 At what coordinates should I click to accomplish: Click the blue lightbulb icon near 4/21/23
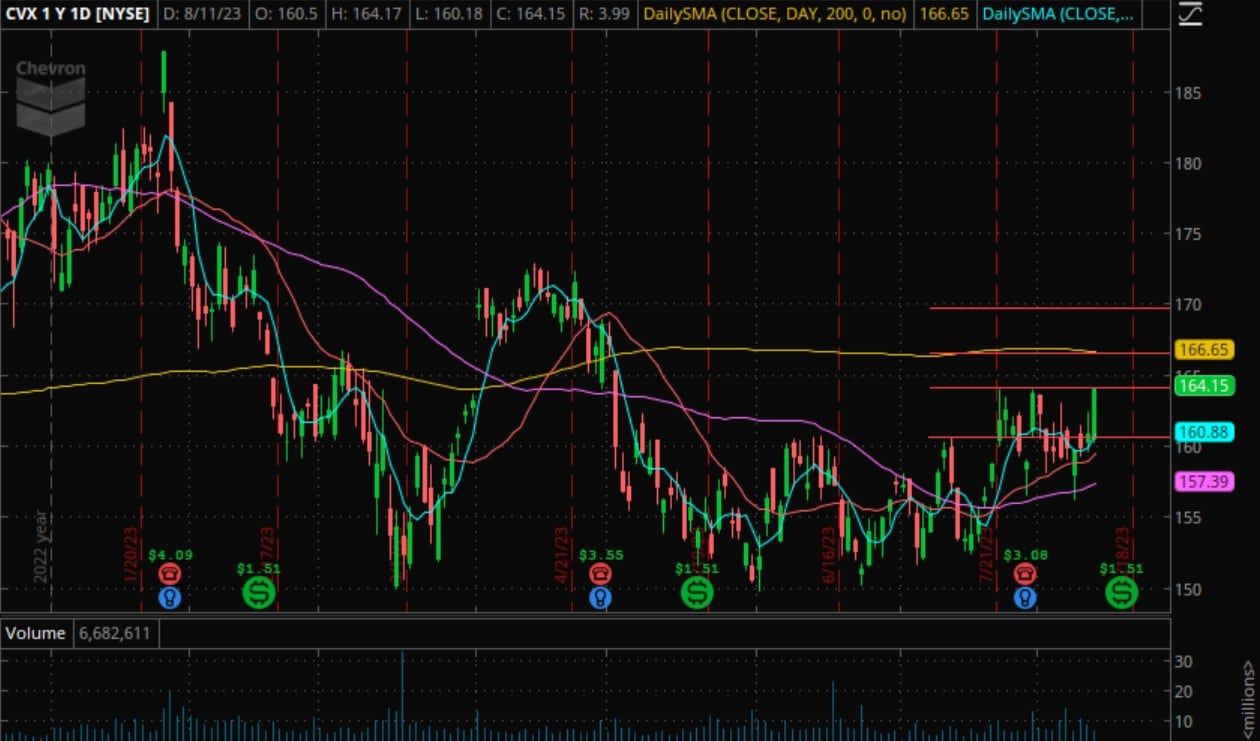pyautogui.click(x=600, y=597)
